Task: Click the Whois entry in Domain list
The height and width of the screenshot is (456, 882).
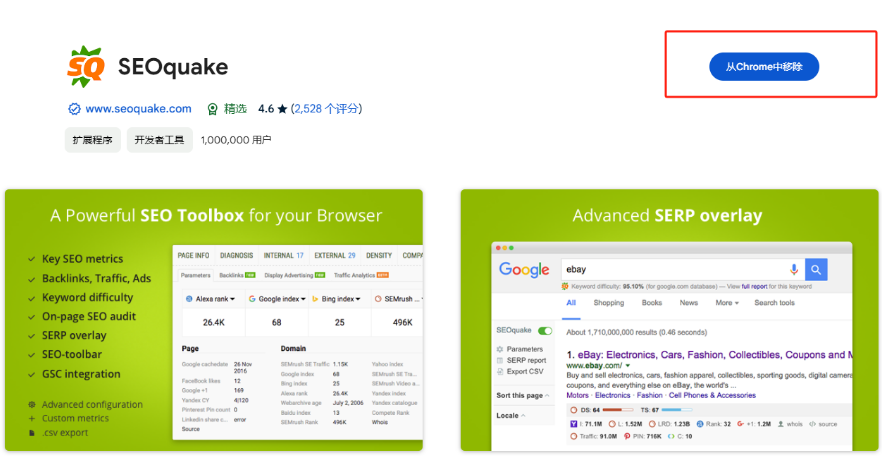Action: pyautogui.click(x=380, y=422)
